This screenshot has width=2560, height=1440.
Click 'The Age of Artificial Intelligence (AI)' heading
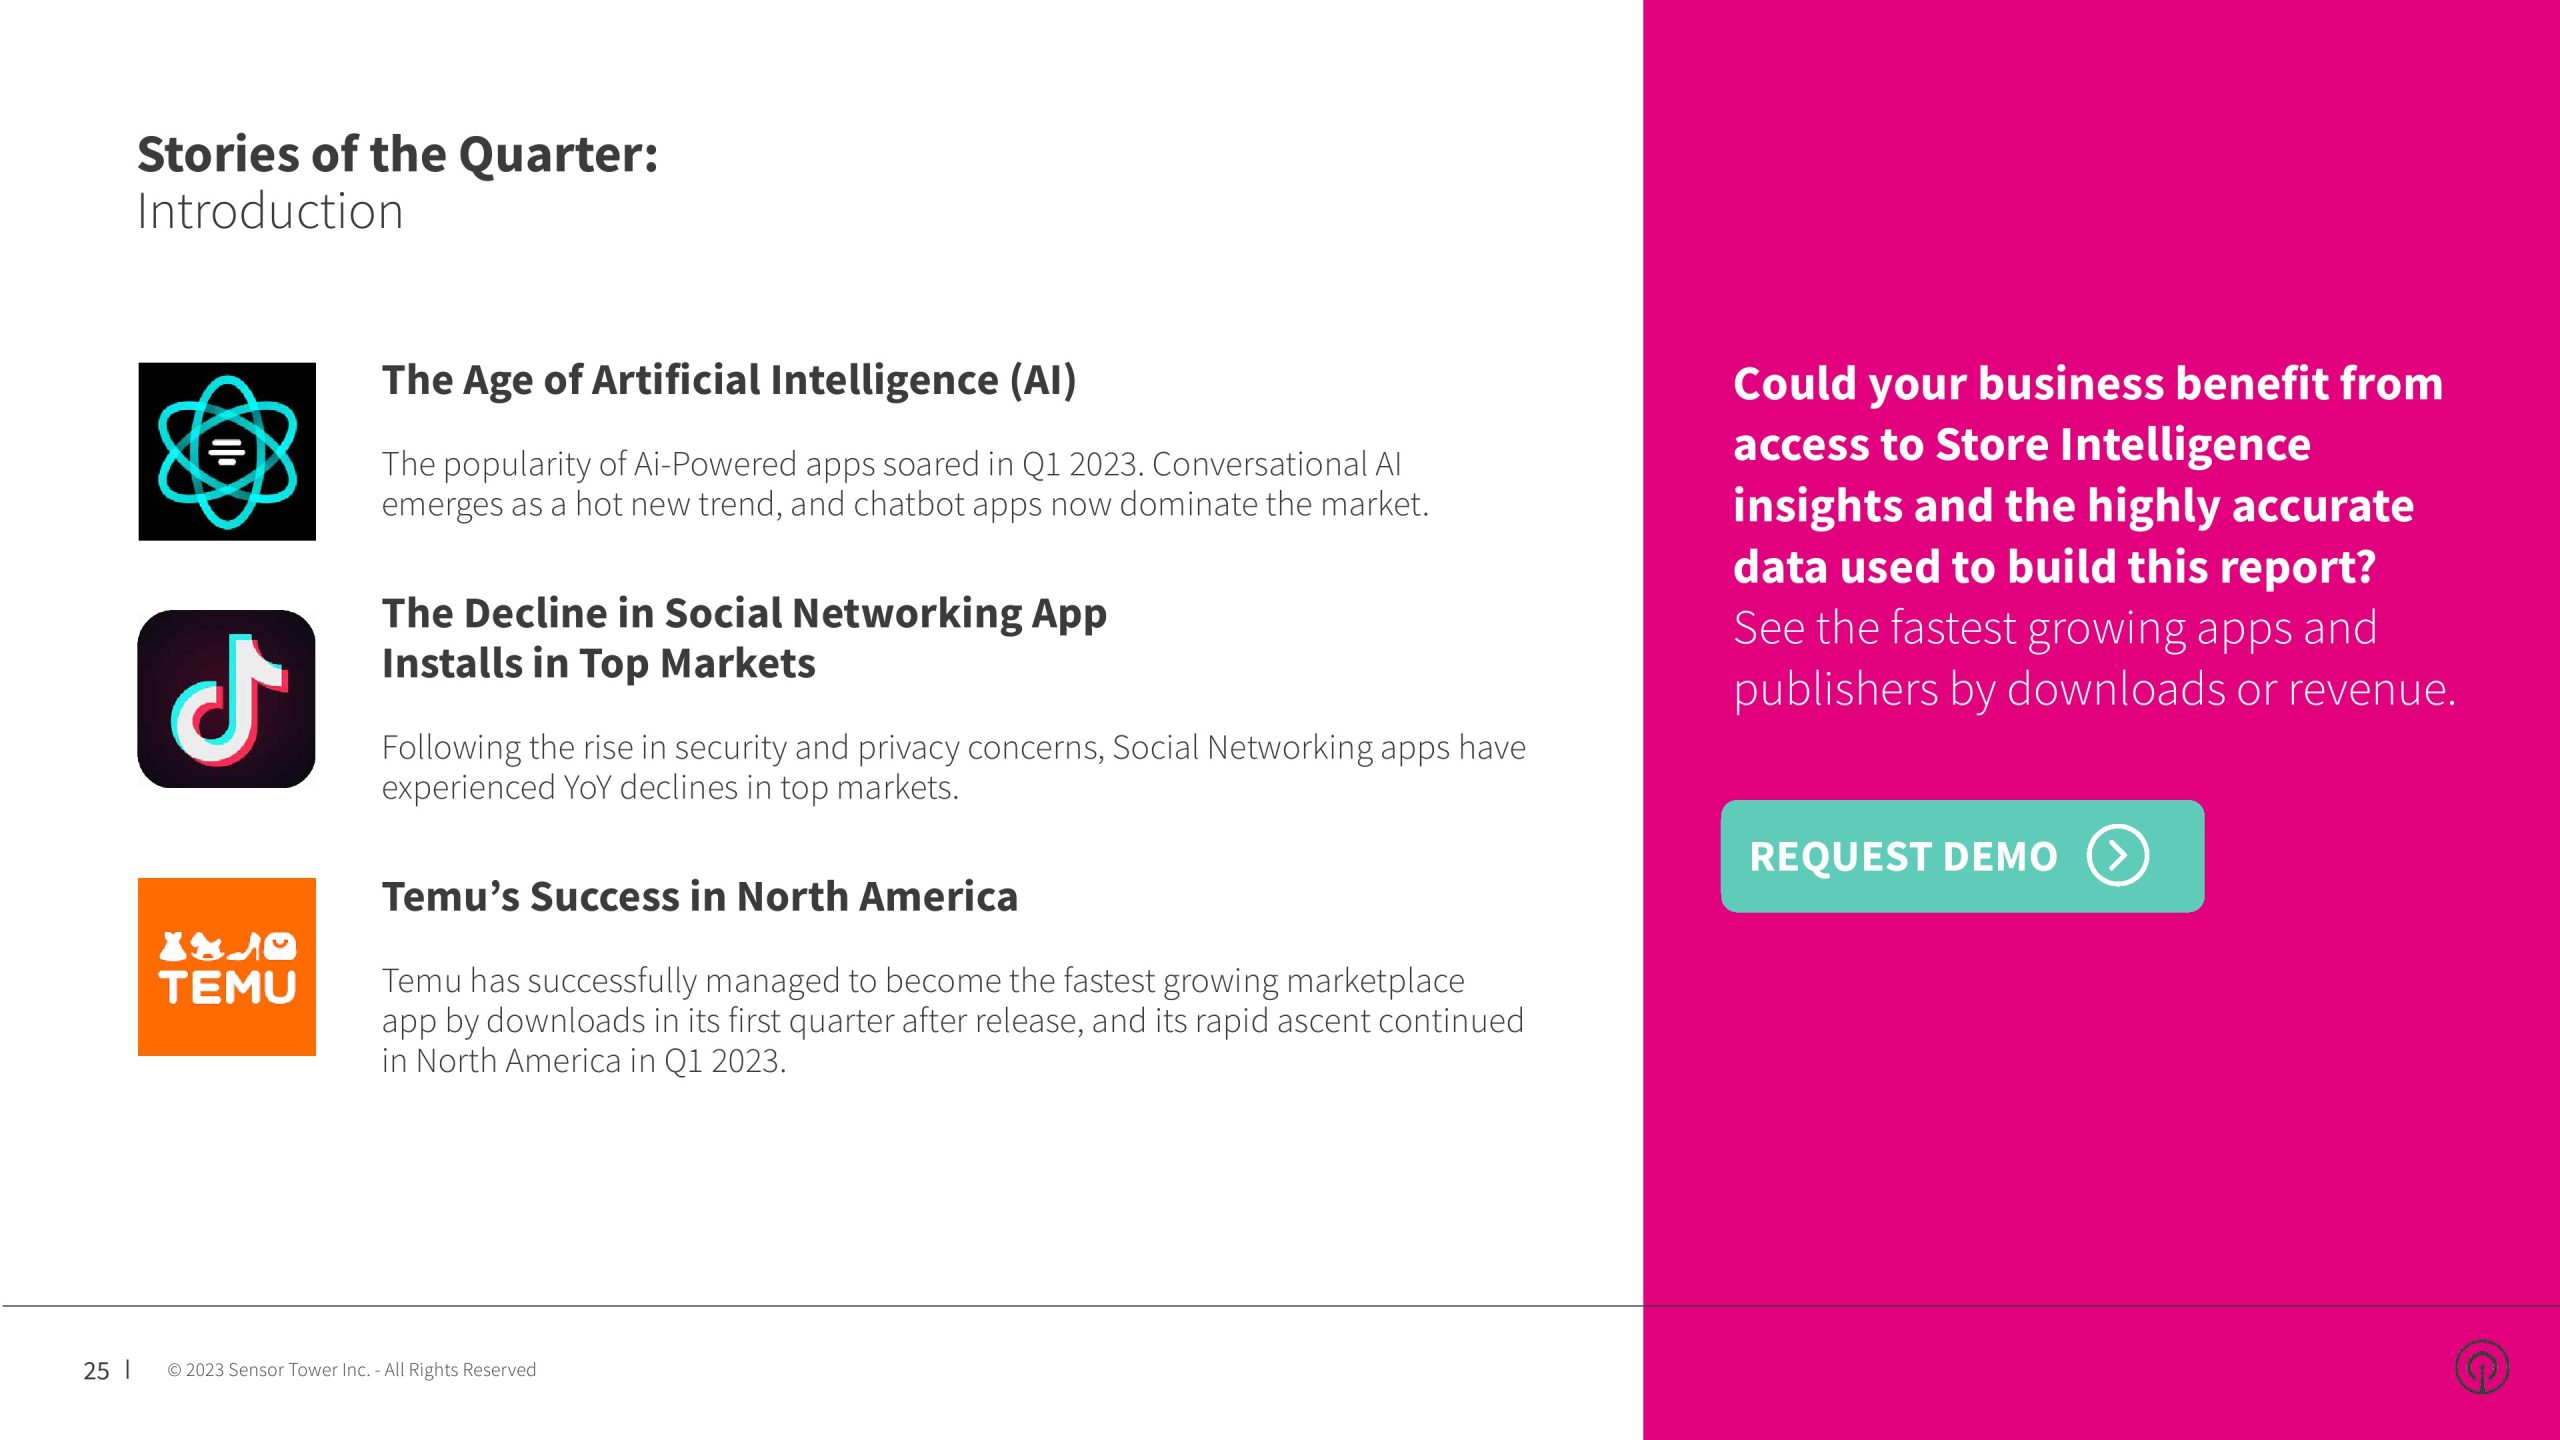click(729, 380)
